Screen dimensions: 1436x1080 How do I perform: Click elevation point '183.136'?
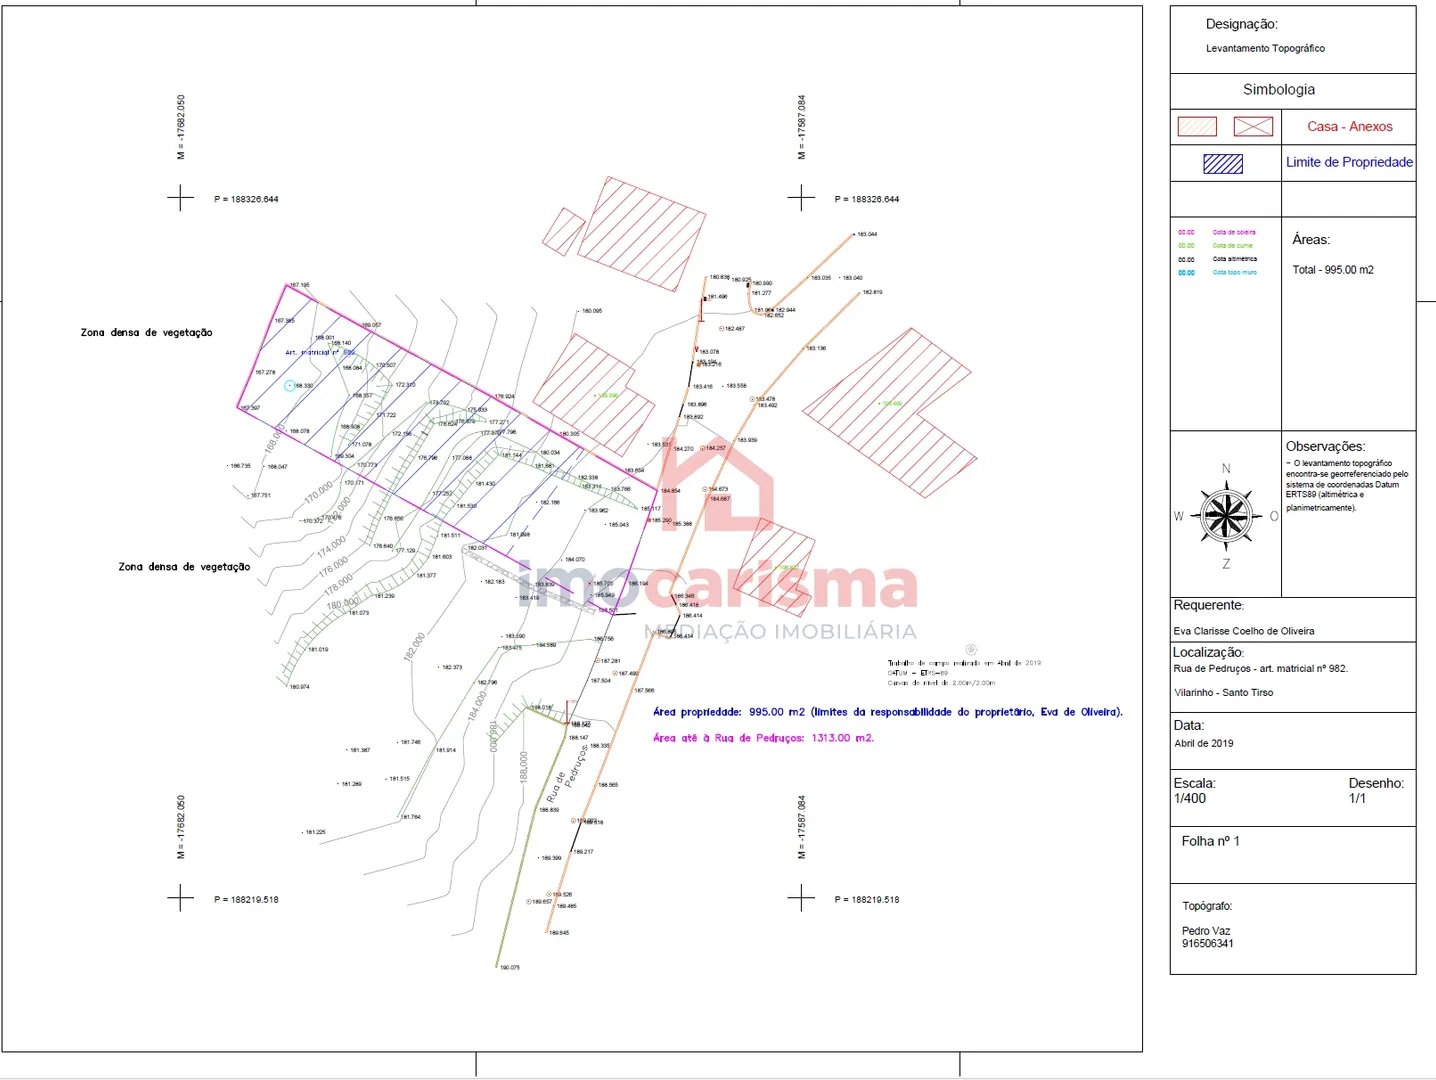pos(816,348)
